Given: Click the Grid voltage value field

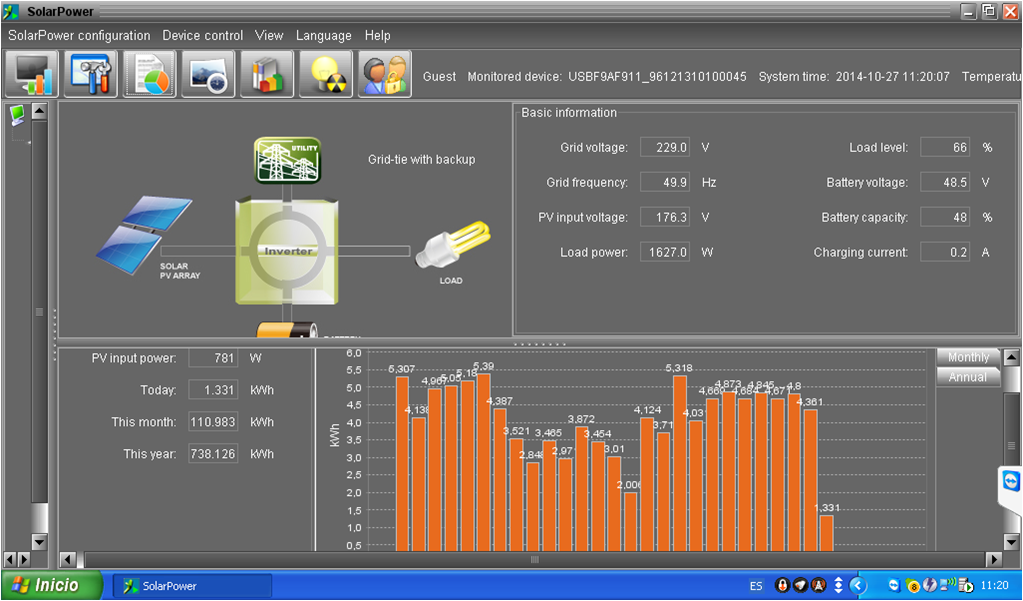Looking at the screenshot, I should pos(665,147).
